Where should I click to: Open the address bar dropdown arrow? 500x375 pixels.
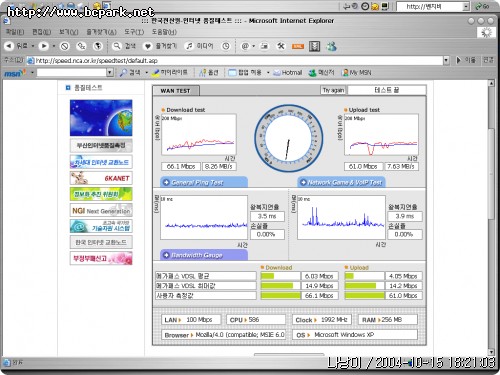pos(446,60)
